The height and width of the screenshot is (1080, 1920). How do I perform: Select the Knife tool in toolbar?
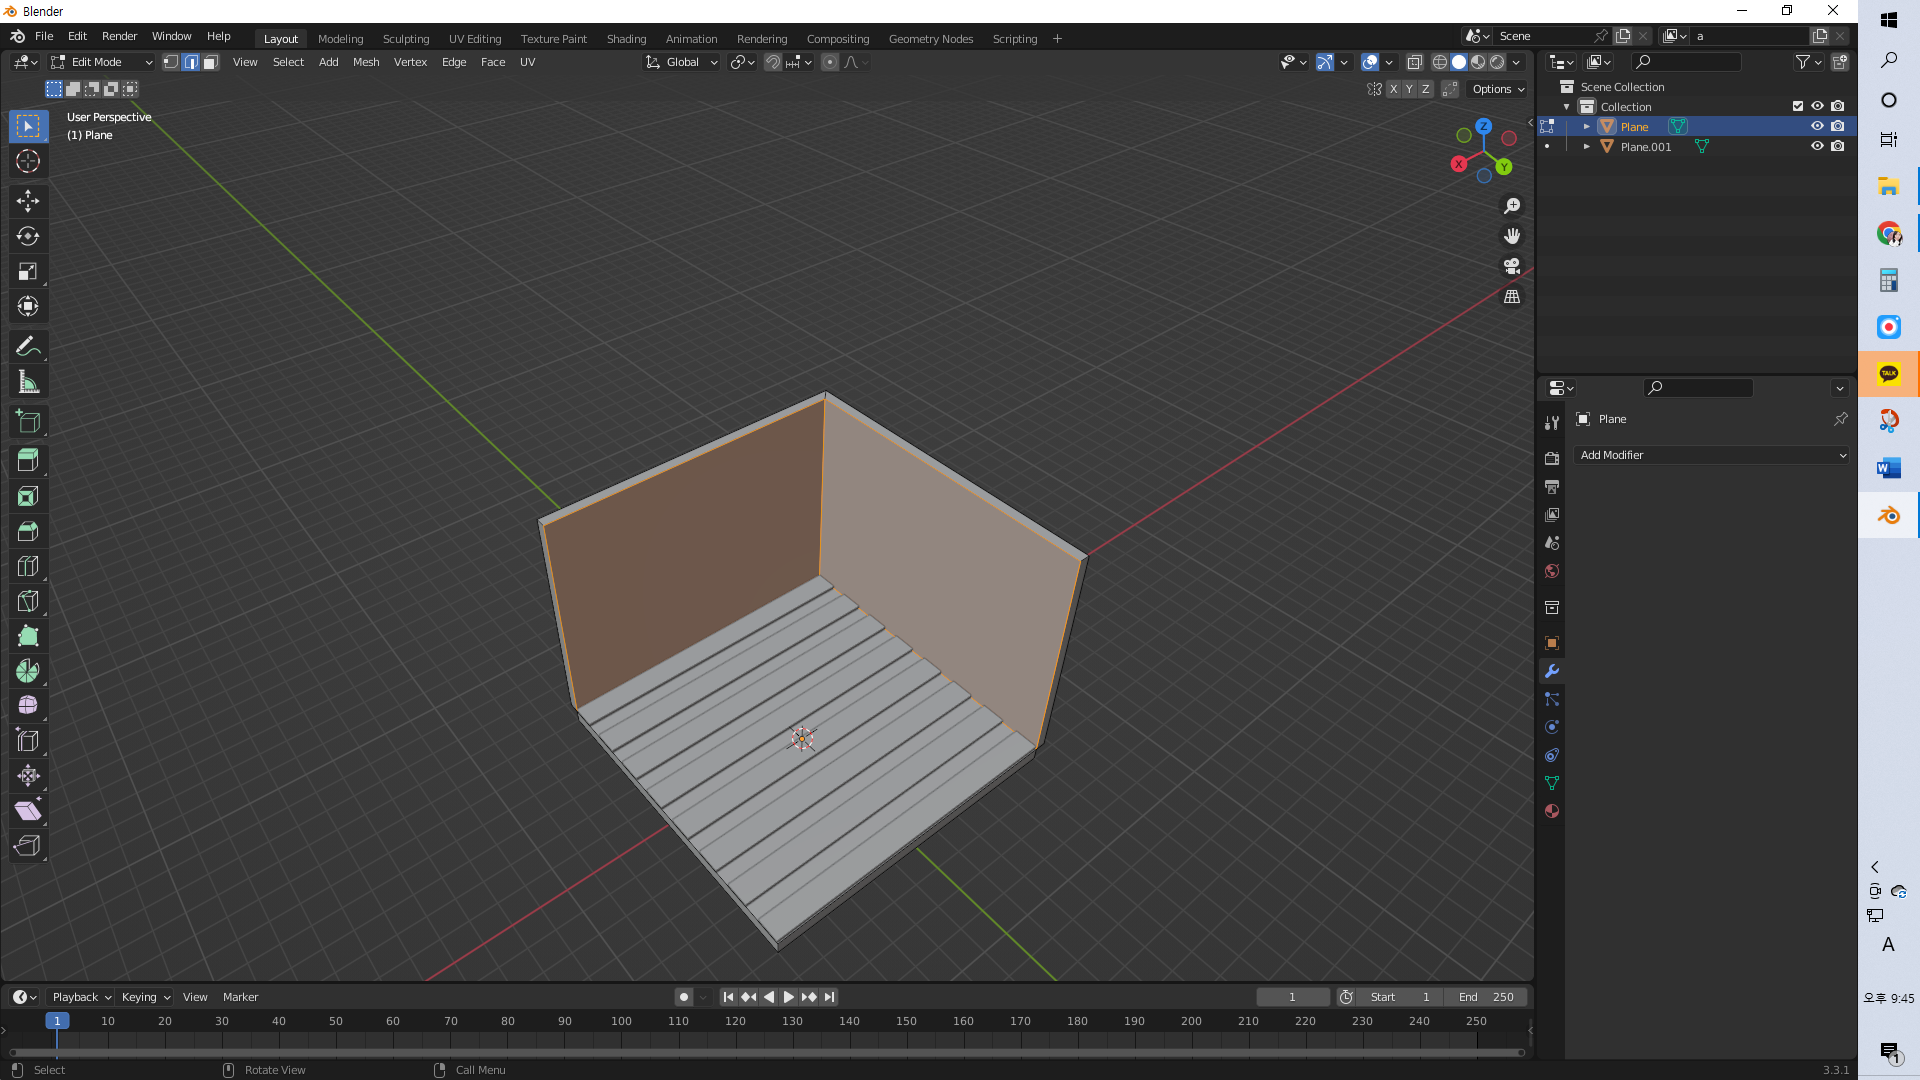pyautogui.click(x=28, y=601)
